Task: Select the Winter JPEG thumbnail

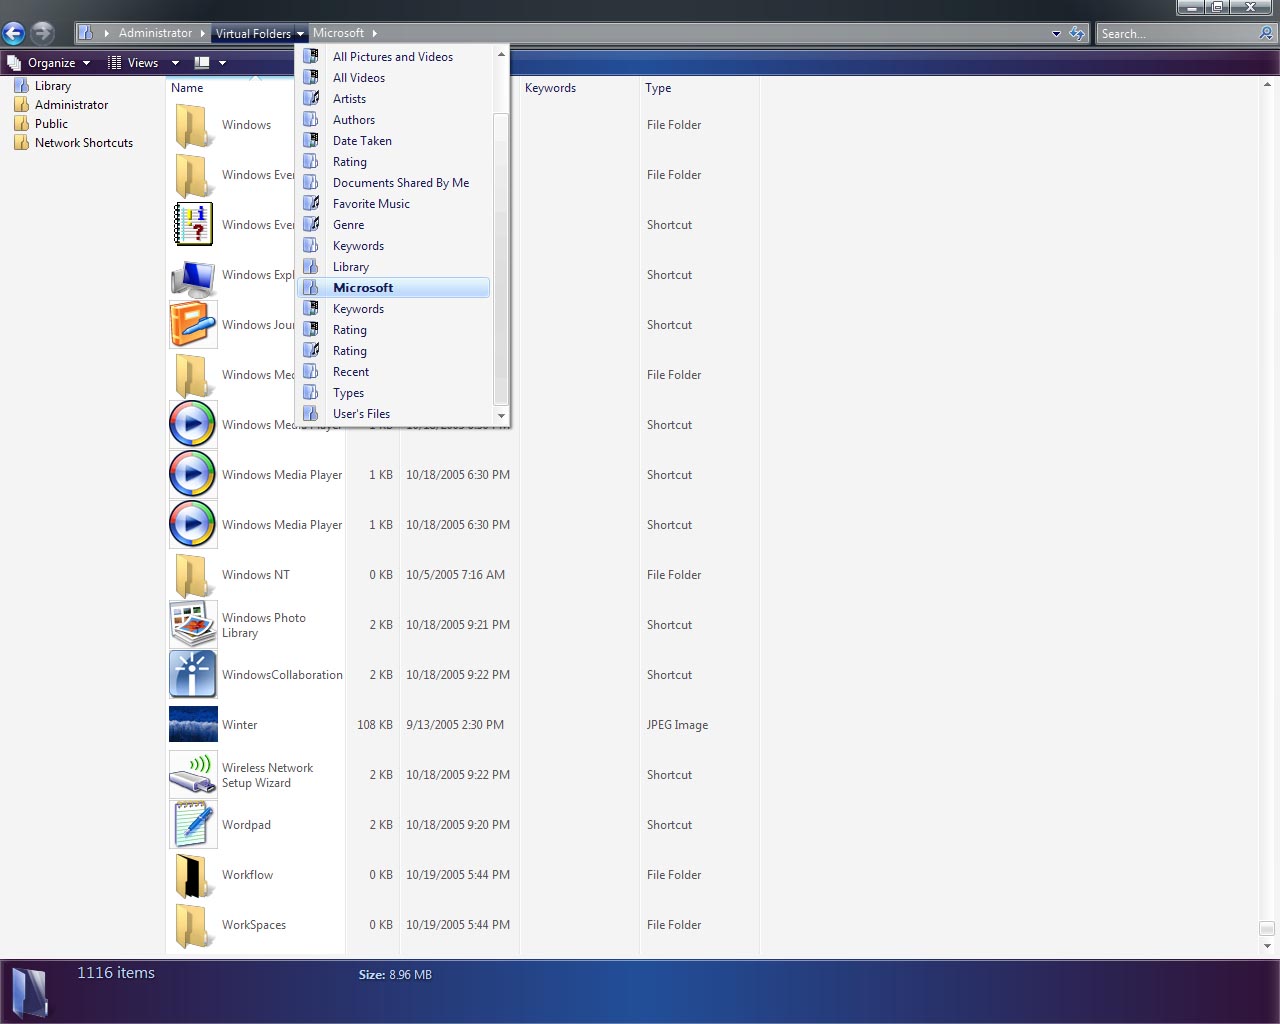Action: pyautogui.click(x=193, y=725)
